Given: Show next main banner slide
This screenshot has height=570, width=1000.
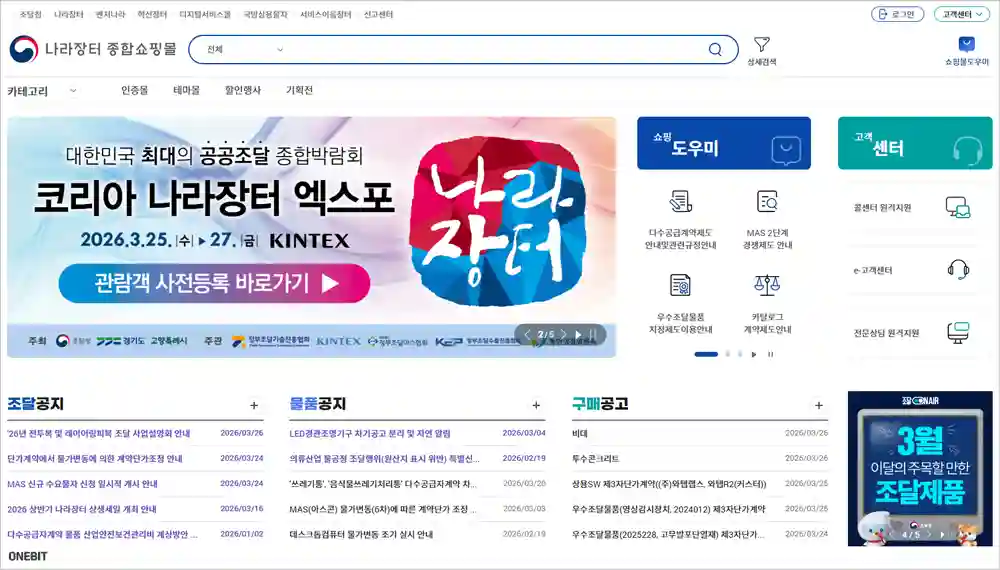Looking at the screenshot, I should (x=563, y=334).
